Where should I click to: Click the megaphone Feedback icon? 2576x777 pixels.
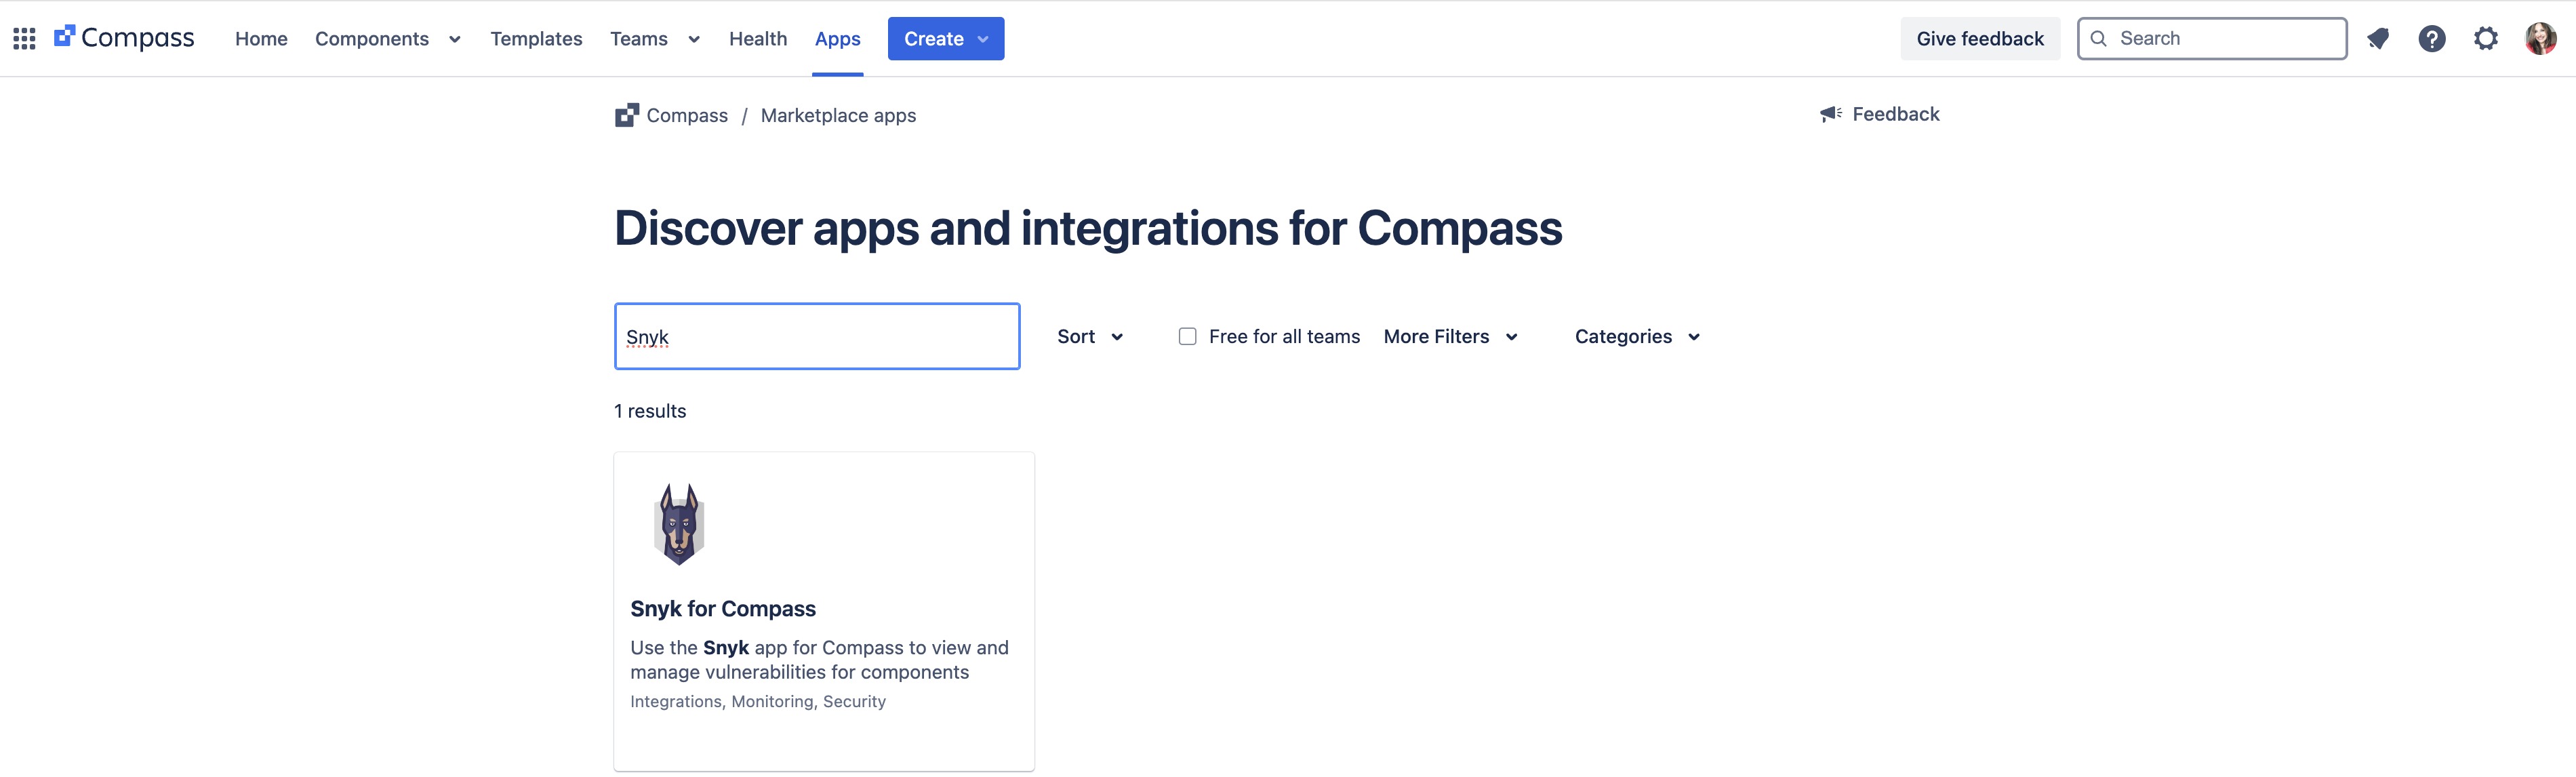tap(1830, 113)
